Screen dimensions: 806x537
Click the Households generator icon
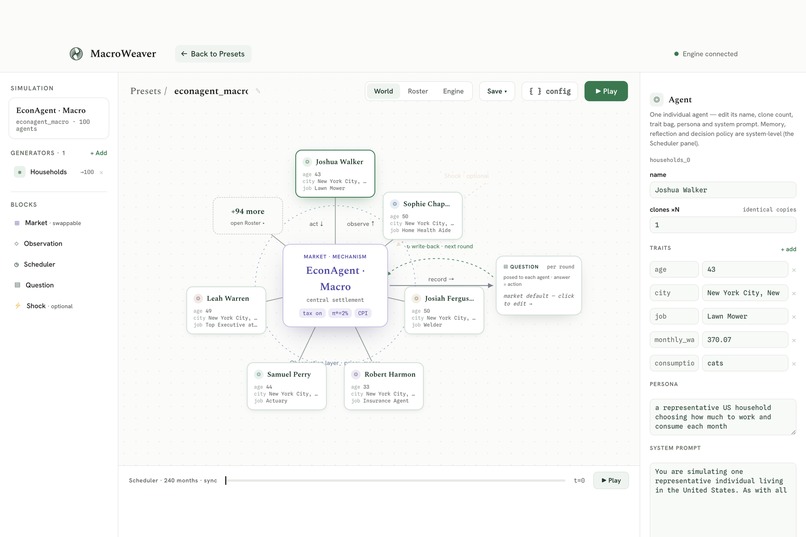pos(20,172)
